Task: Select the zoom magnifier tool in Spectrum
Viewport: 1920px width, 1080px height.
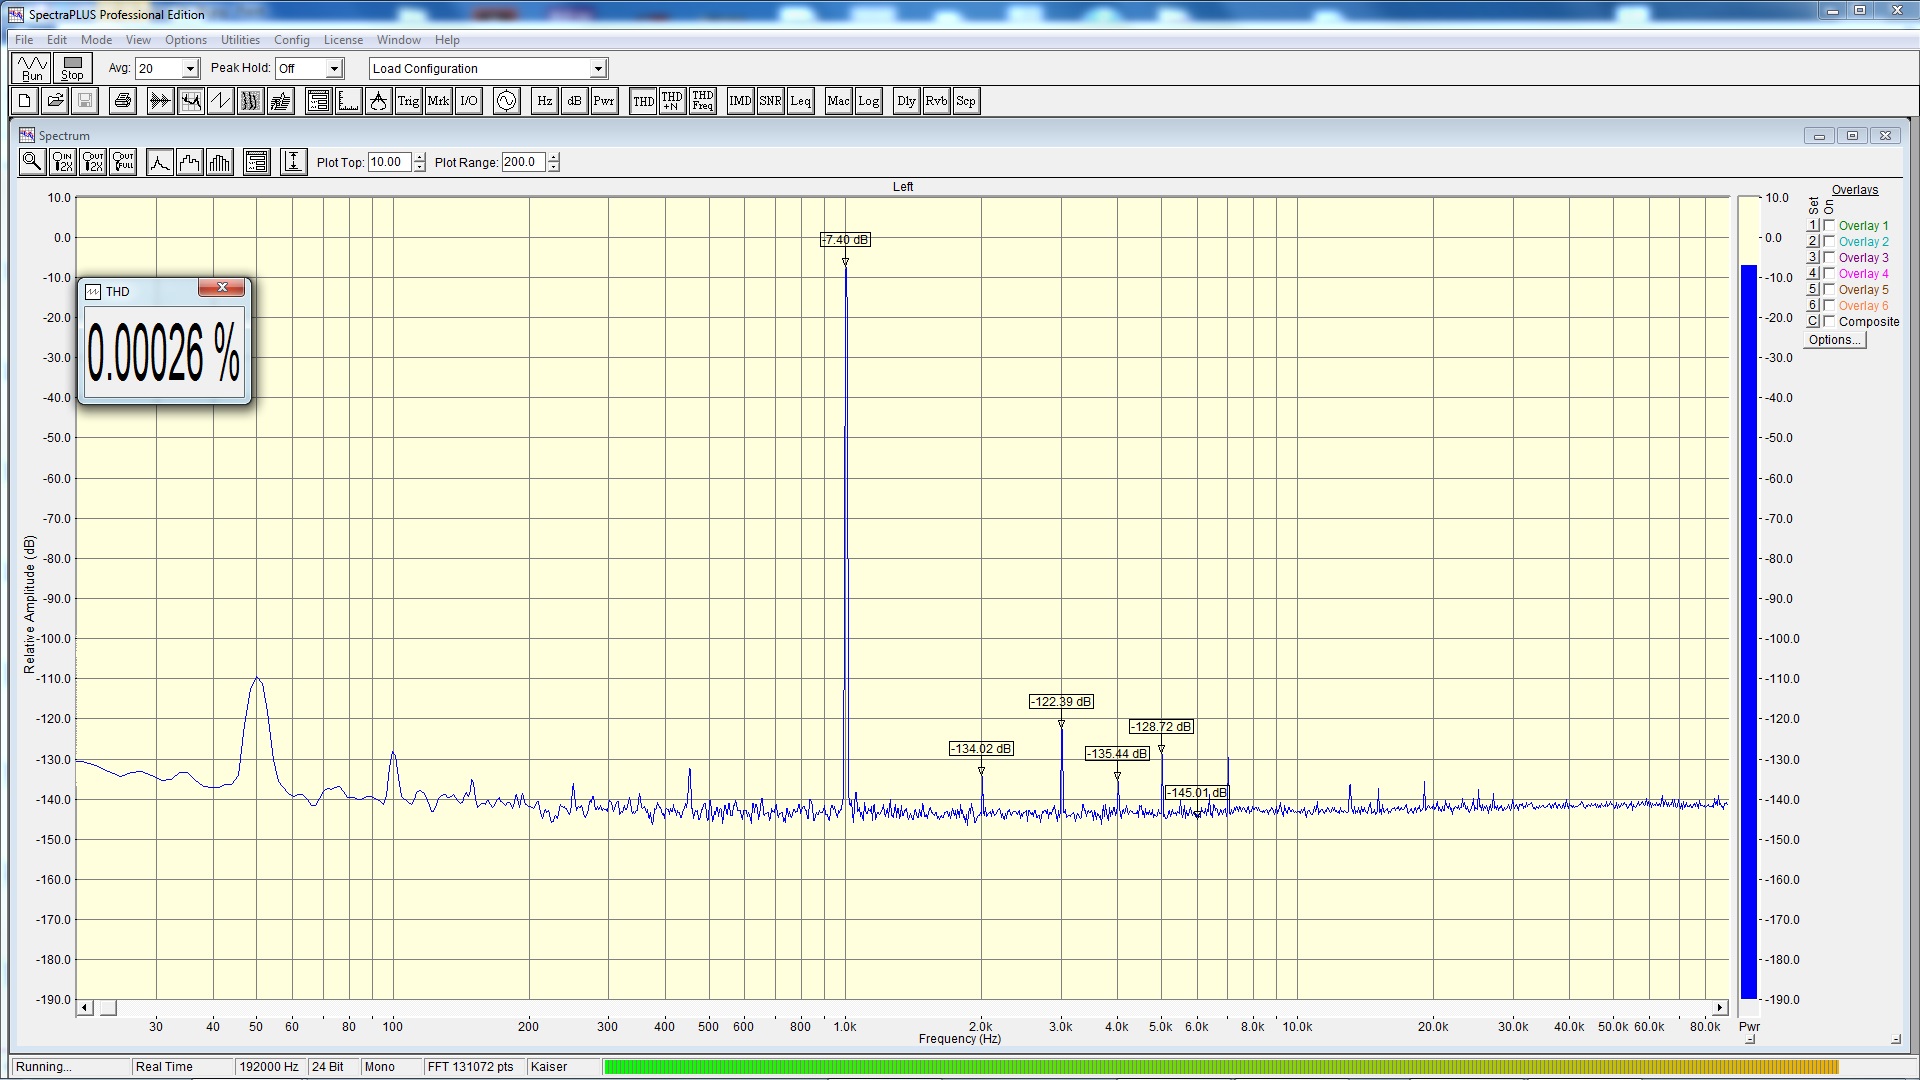Action: pyautogui.click(x=32, y=162)
